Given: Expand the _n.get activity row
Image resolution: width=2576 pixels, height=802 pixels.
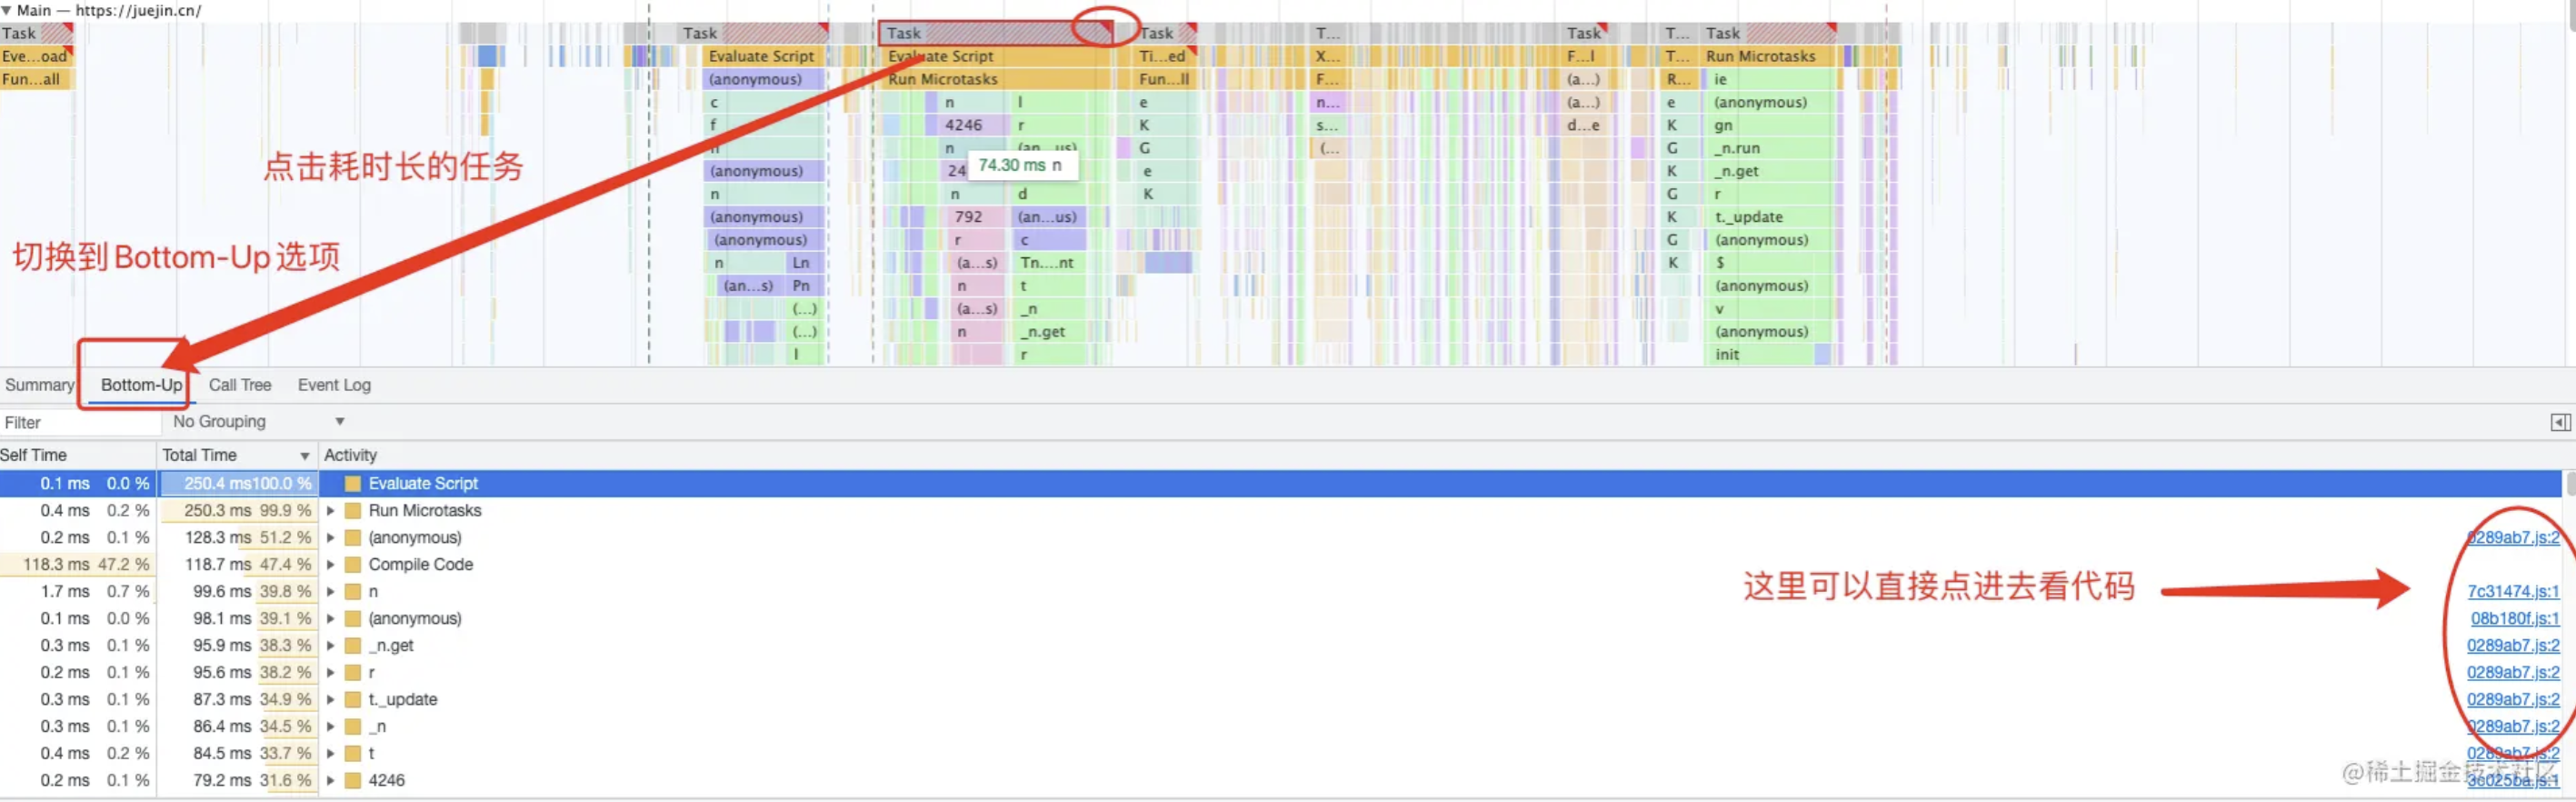Looking at the screenshot, I should point(330,646).
